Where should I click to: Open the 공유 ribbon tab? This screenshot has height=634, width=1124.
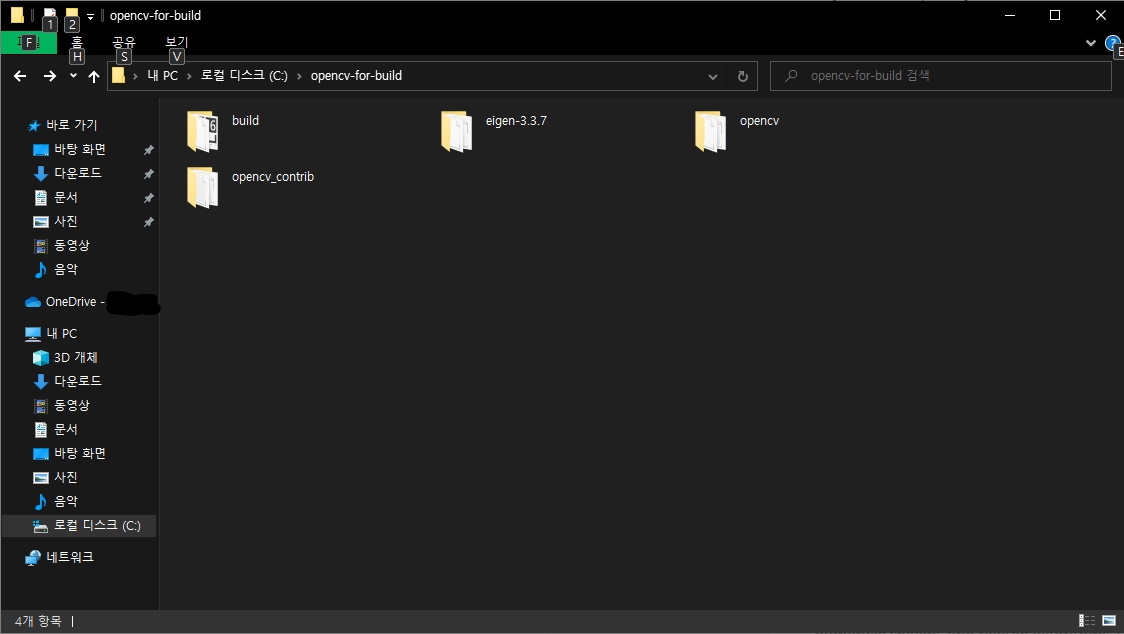[x=124, y=42]
